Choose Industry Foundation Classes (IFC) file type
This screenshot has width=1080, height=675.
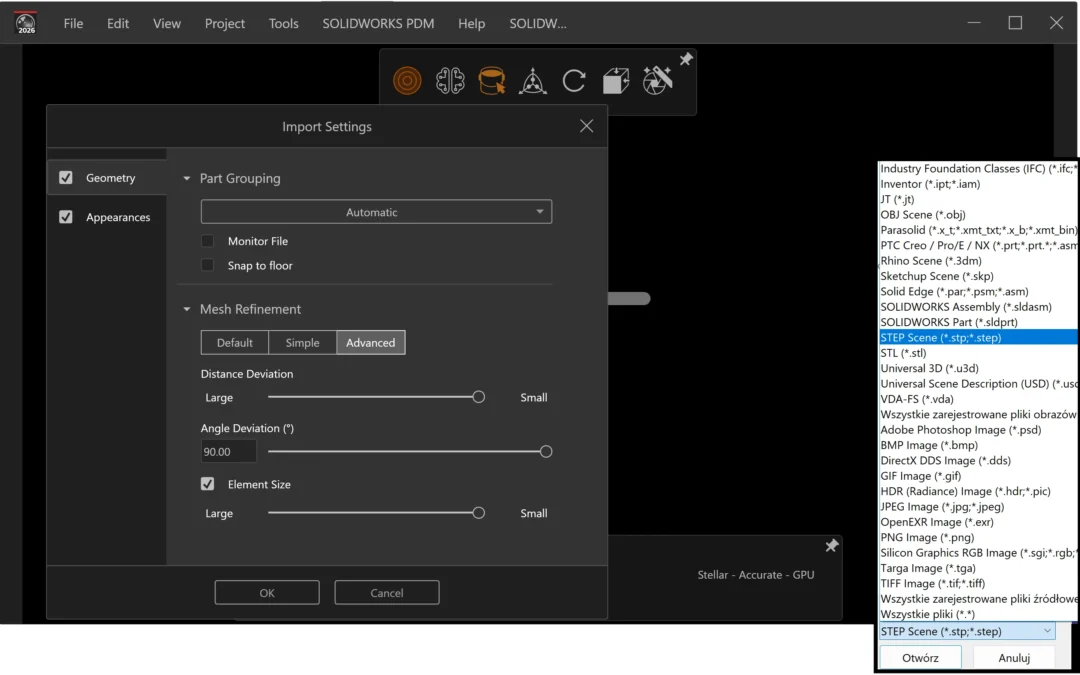pos(979,169)
